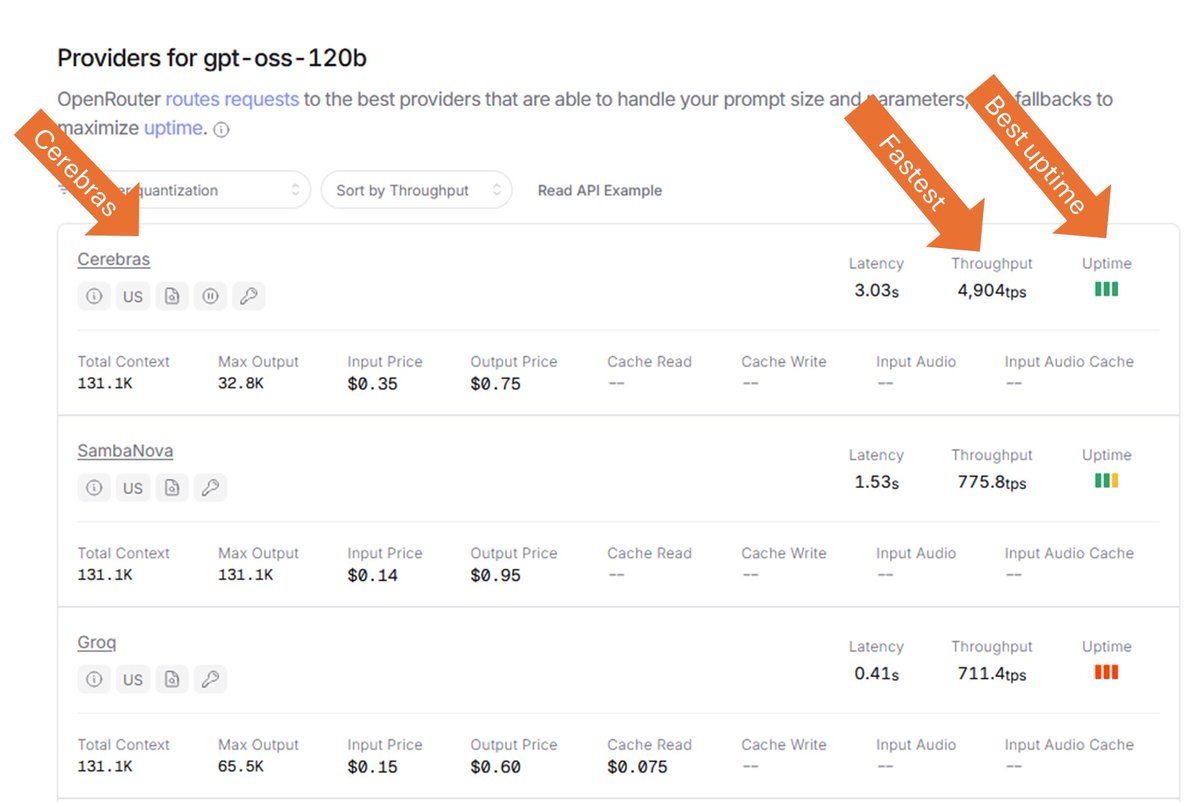Open the Sort by Throughput dropdown

point(416,190)
